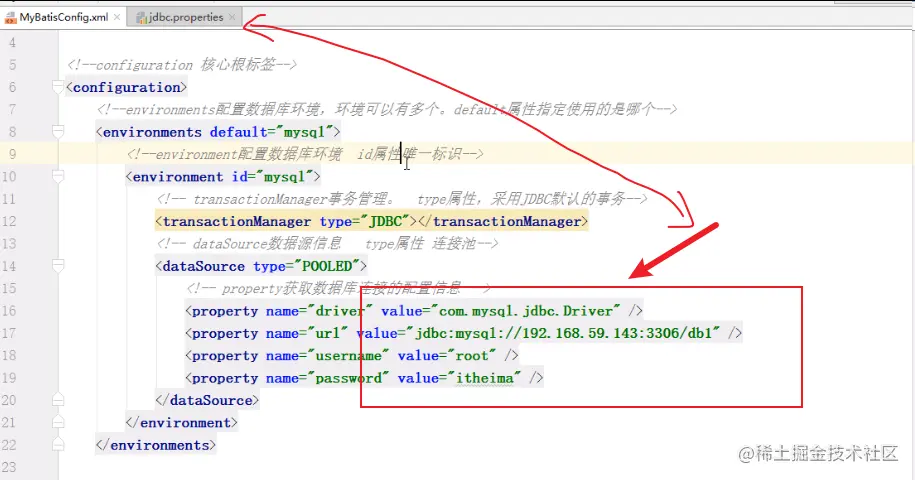Fold the environment id="mysql" block on line 10

pos(58,177)
